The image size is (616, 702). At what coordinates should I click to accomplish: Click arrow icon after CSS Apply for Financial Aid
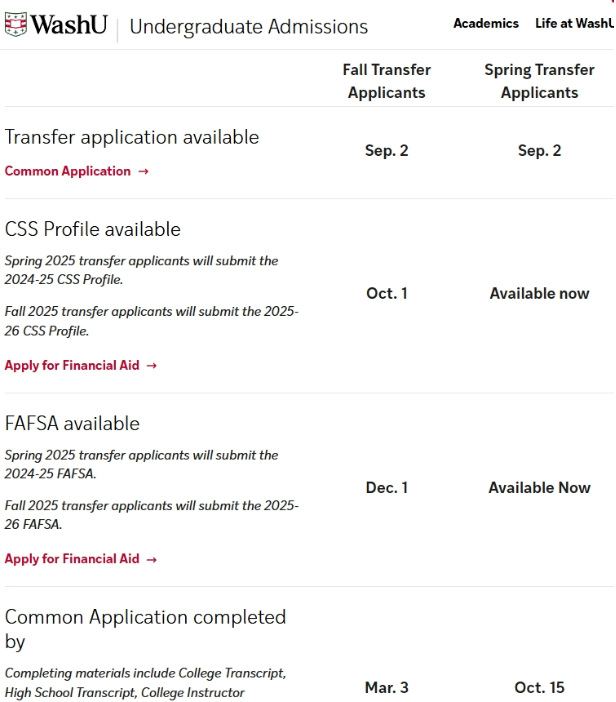tap(152, 366)
